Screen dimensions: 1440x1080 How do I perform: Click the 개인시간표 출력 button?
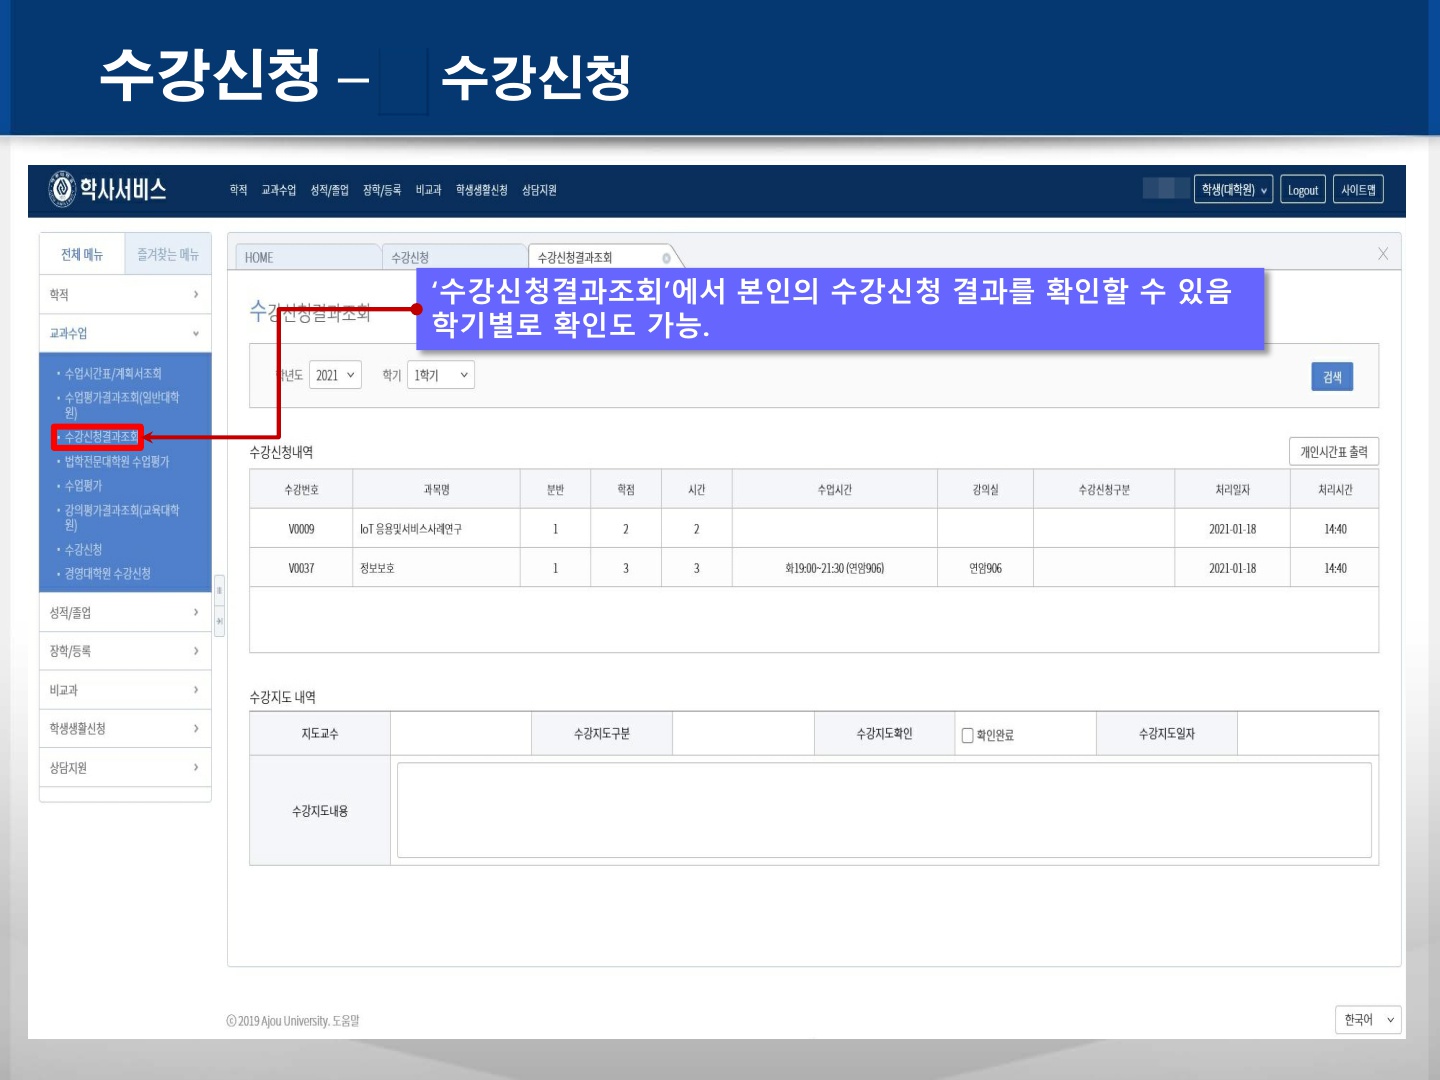[x=1333, y=452]
